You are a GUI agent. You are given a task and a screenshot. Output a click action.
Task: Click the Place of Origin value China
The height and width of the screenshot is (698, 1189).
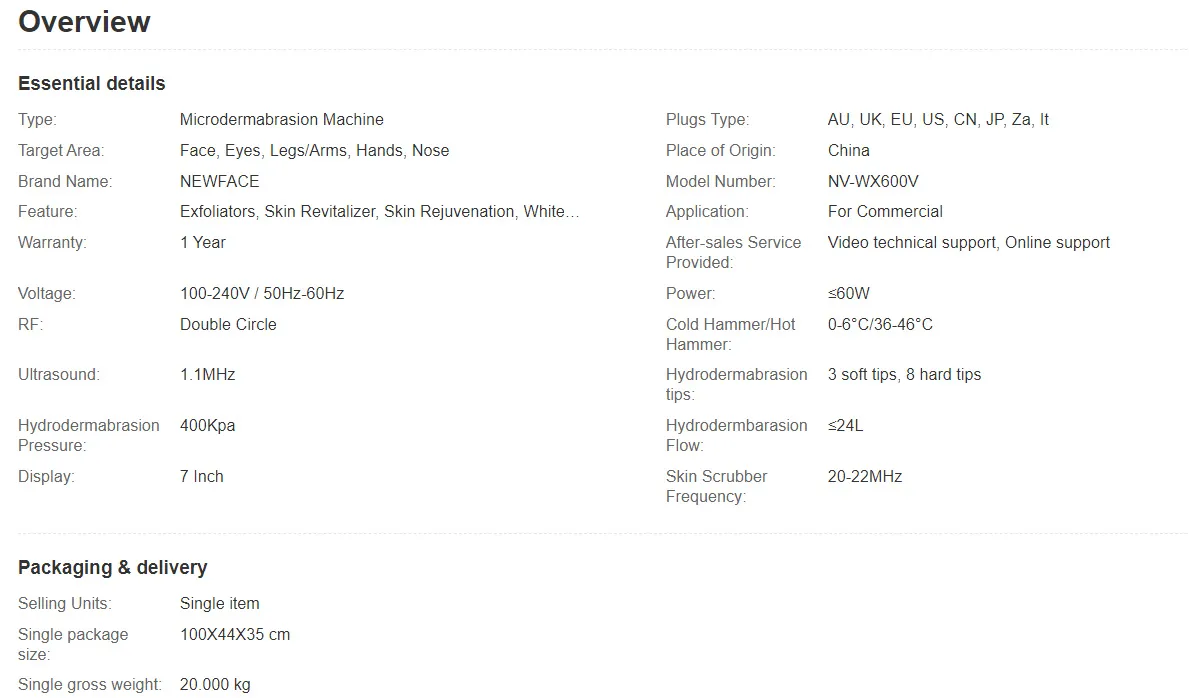(848, 151)
